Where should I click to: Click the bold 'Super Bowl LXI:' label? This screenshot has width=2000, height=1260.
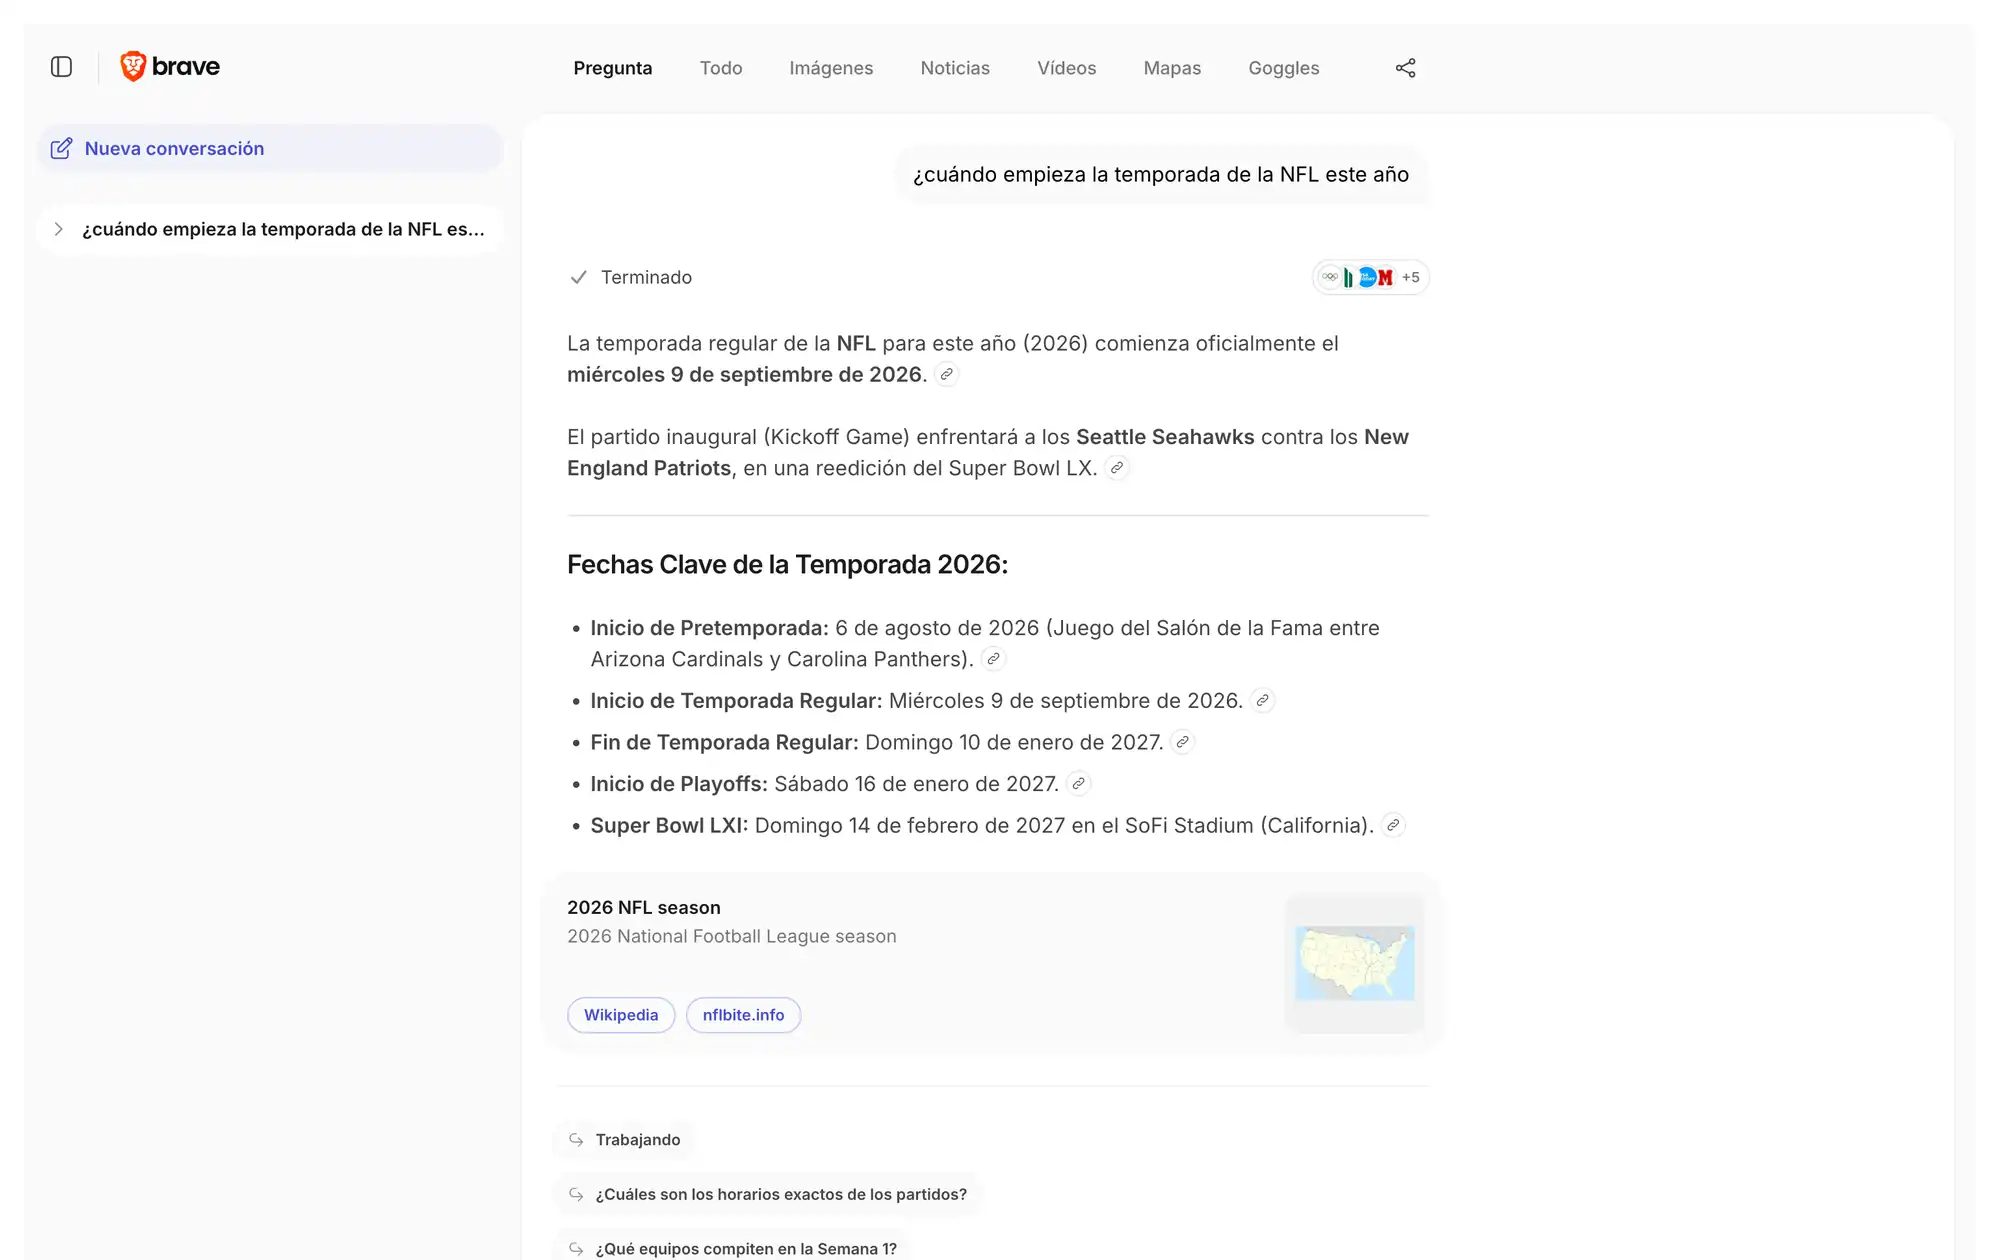[669, 826]
